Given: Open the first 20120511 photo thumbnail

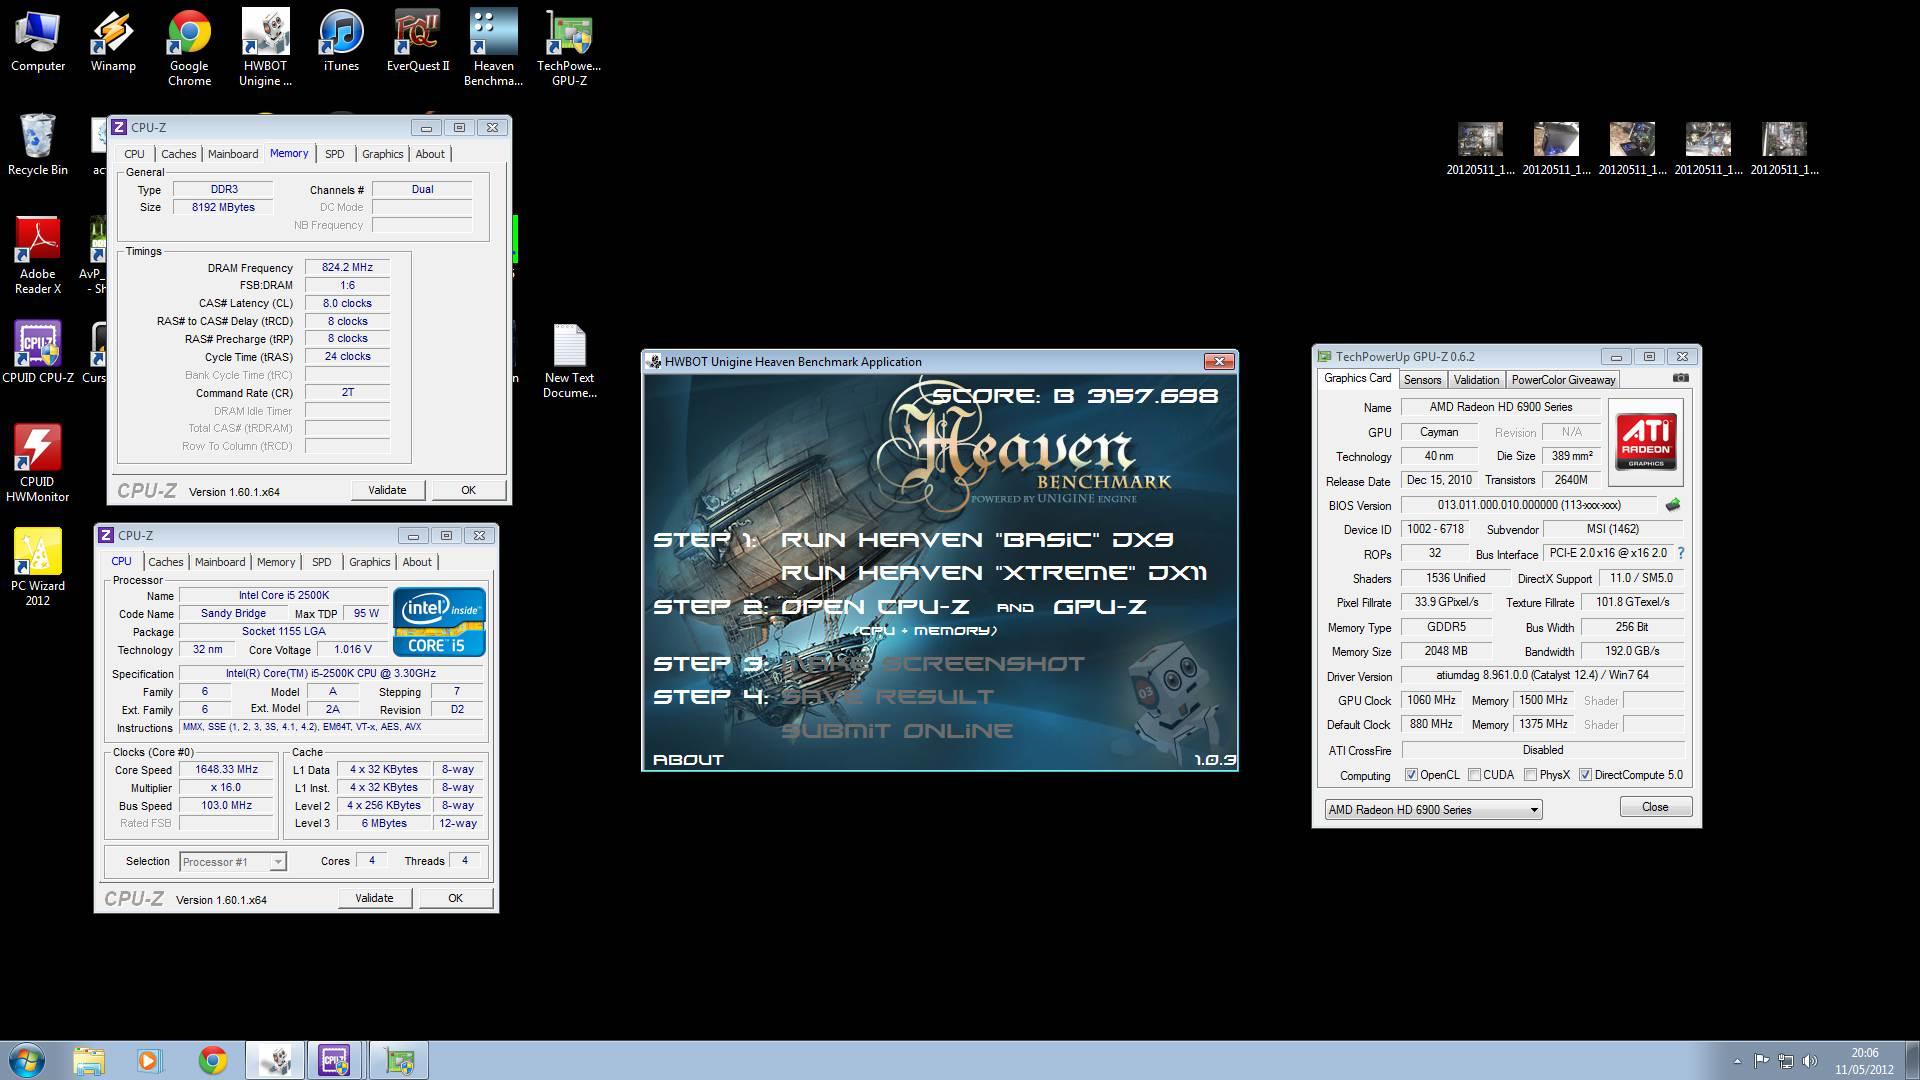Looking at the screenshot, I should pyautogui.click(x=1480, y=148).
